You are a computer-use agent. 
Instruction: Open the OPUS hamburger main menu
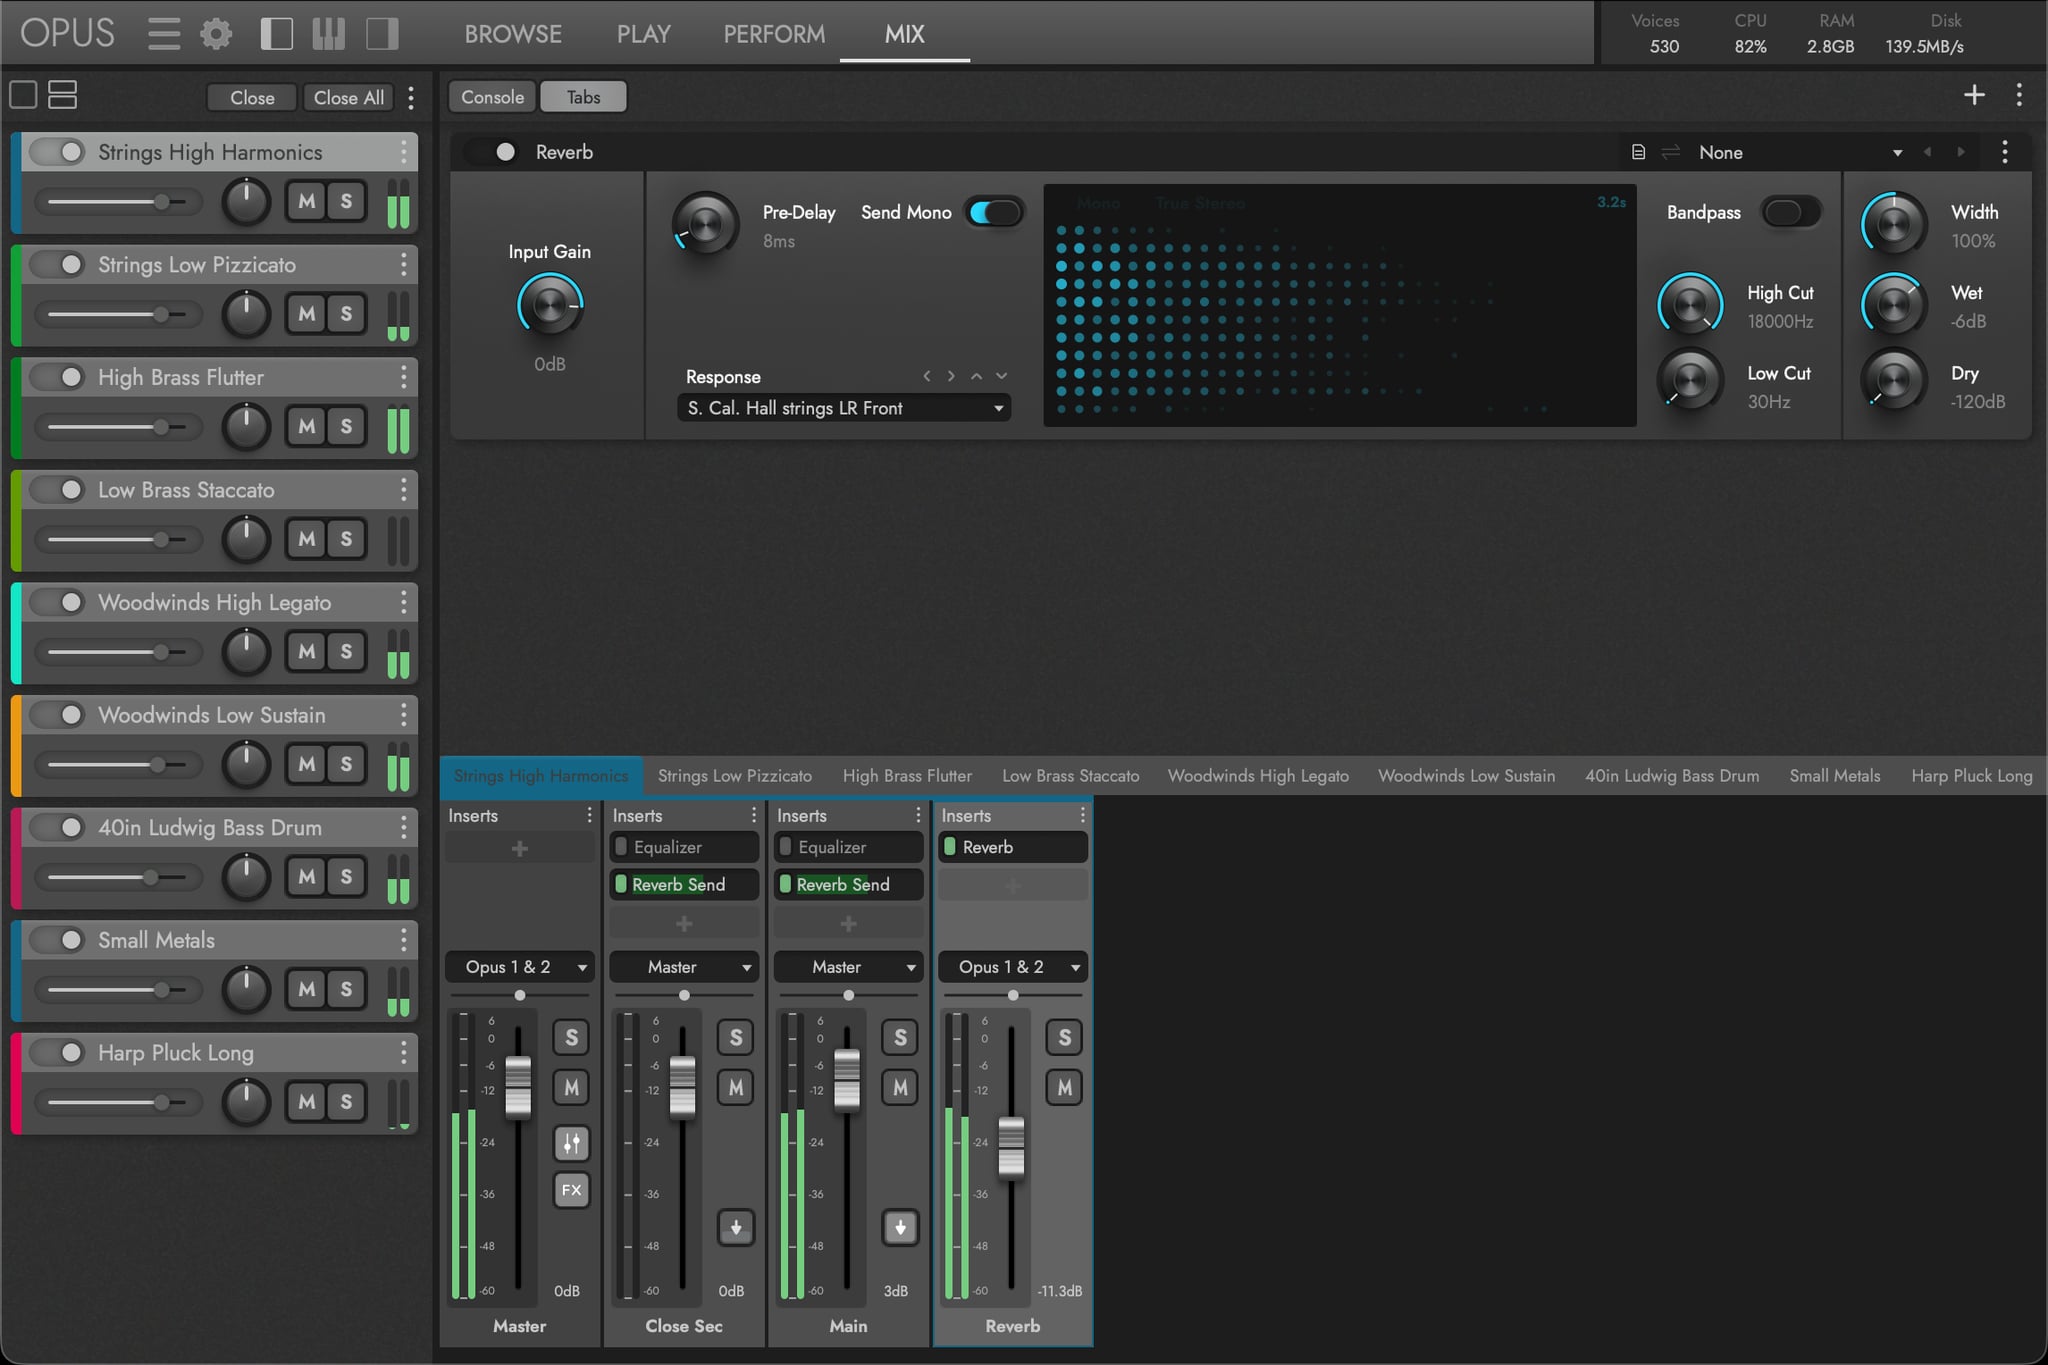164,34
